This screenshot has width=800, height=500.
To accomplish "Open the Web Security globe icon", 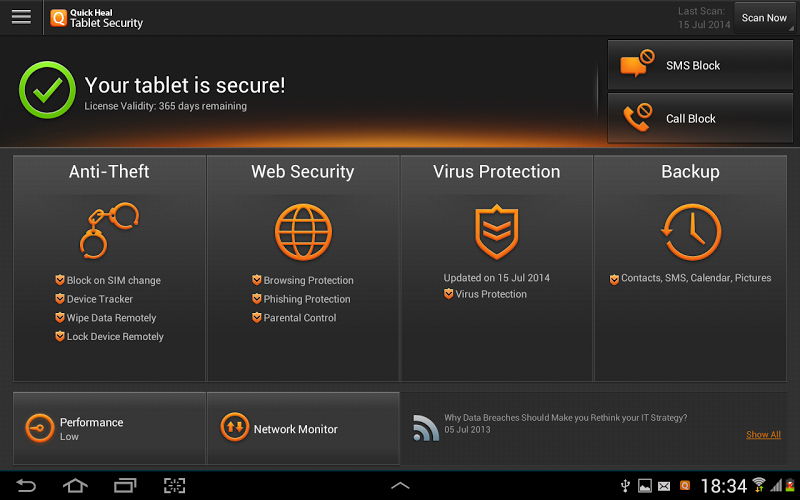I will (x=303, y=231).
